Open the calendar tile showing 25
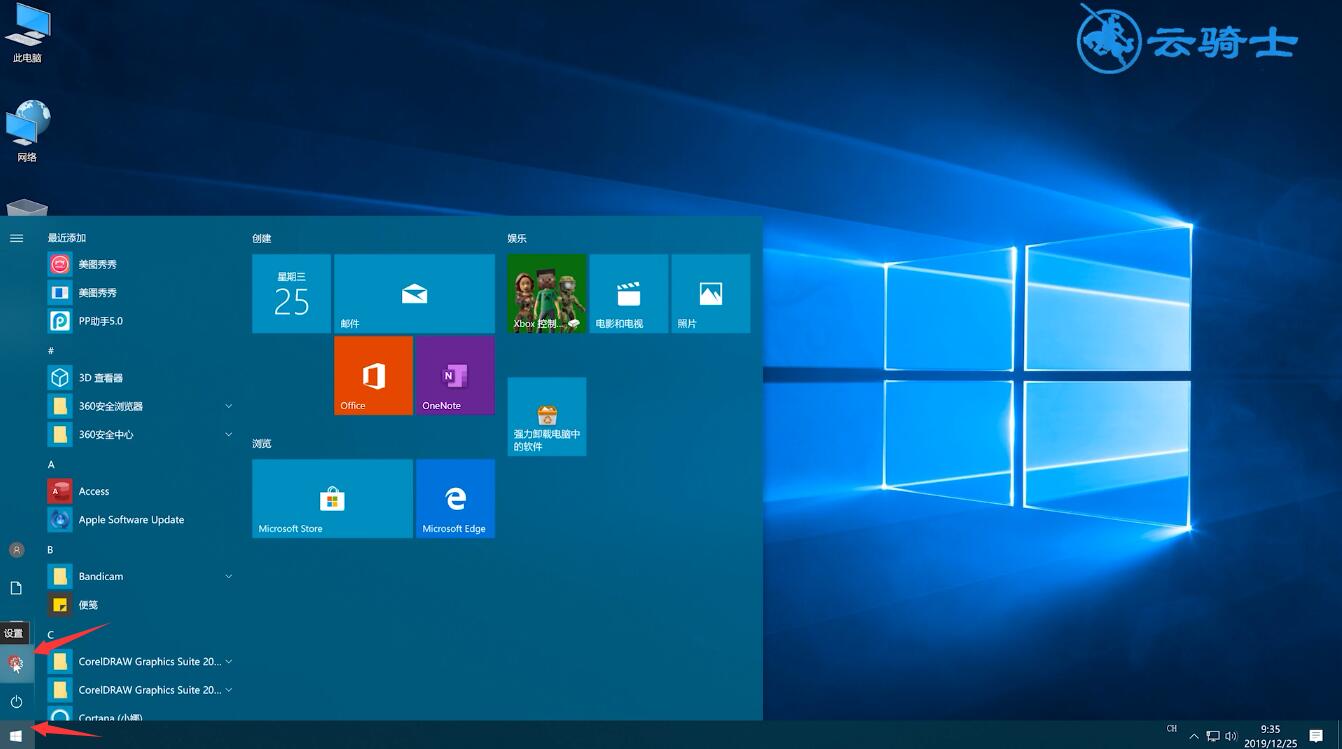1342x749 pixels. coord(291,293)
